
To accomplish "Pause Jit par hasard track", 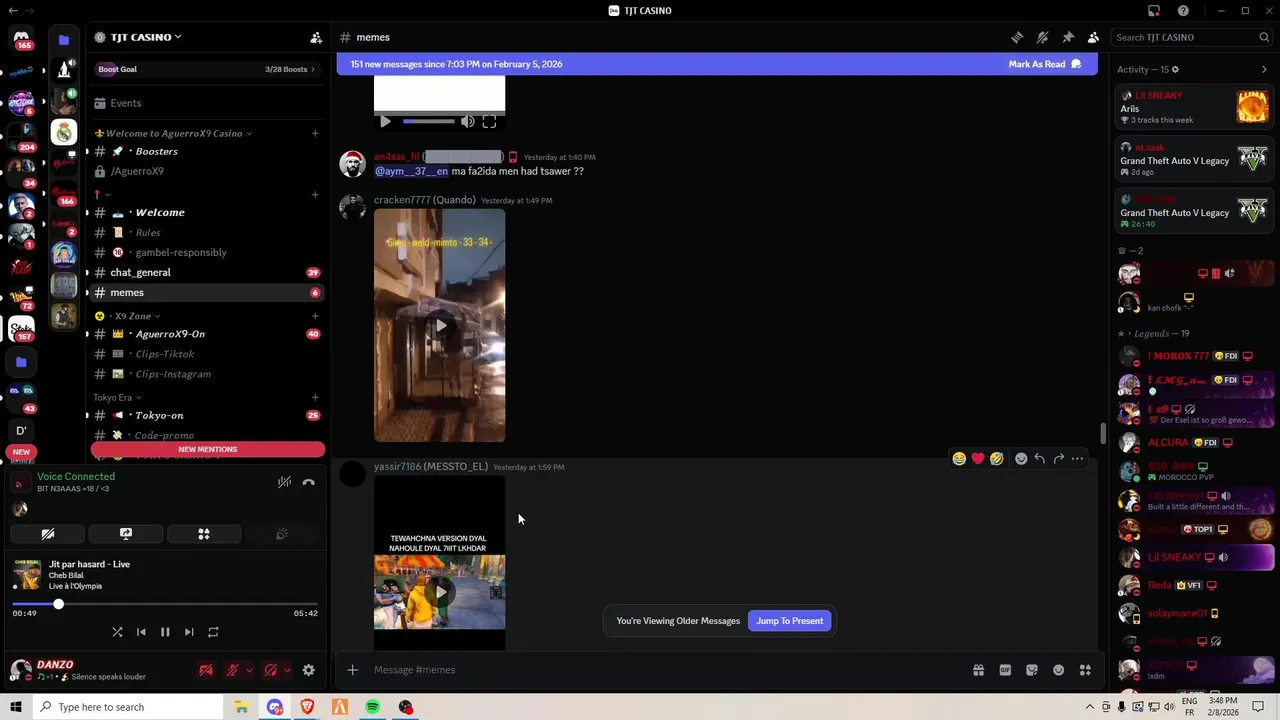I will 165,632.
